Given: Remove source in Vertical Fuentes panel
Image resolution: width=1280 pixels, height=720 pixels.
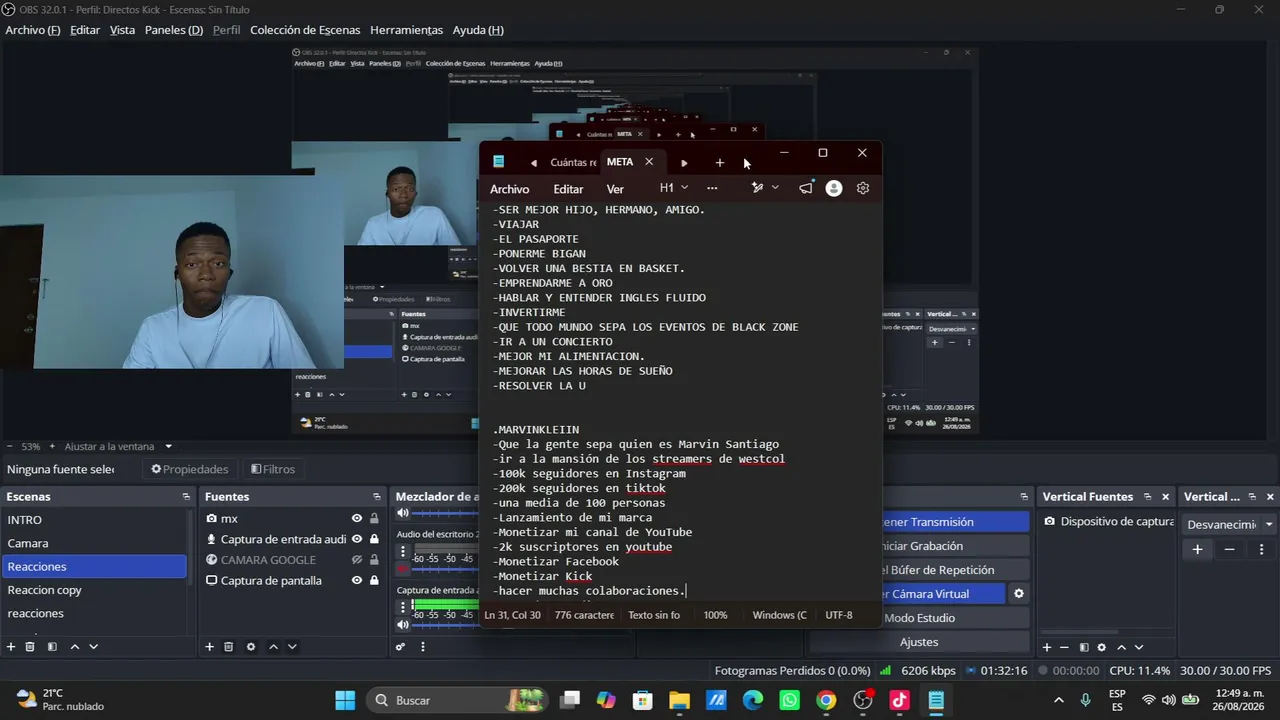Looking at the screenshot, I should 1064,647.
